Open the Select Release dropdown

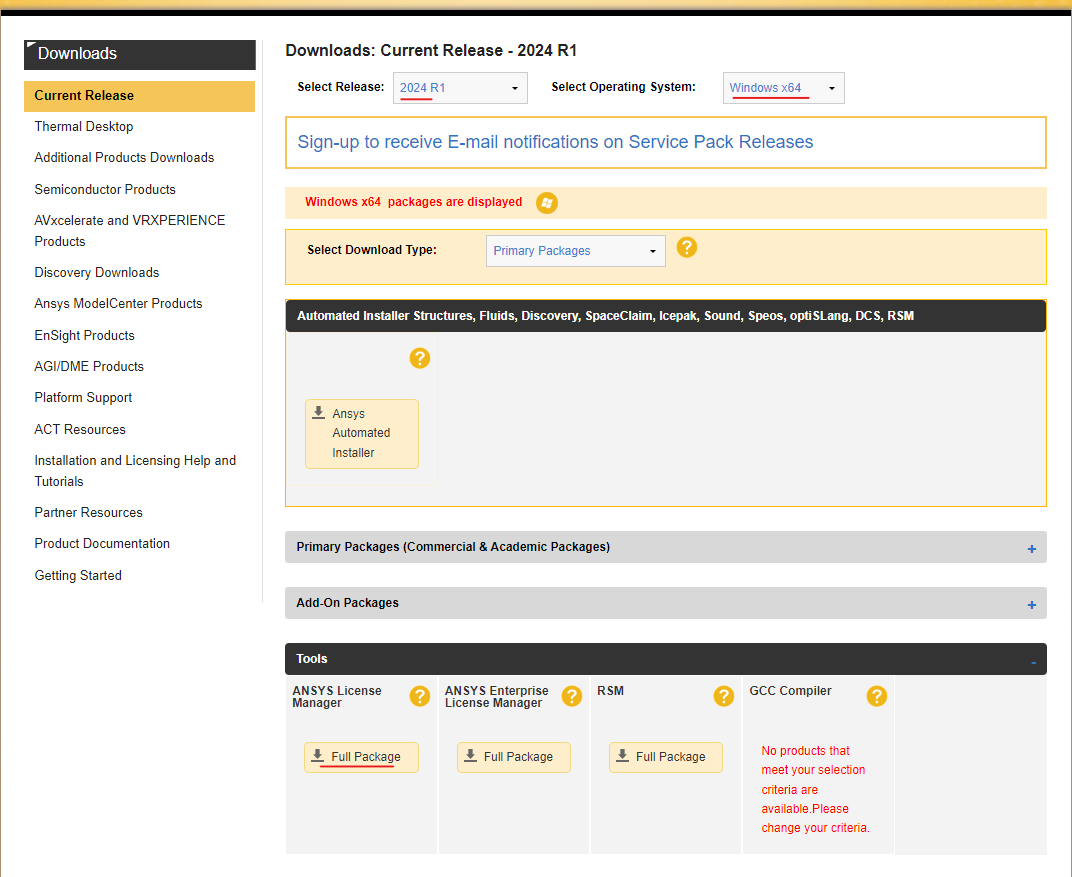click(x=460, y=88)
